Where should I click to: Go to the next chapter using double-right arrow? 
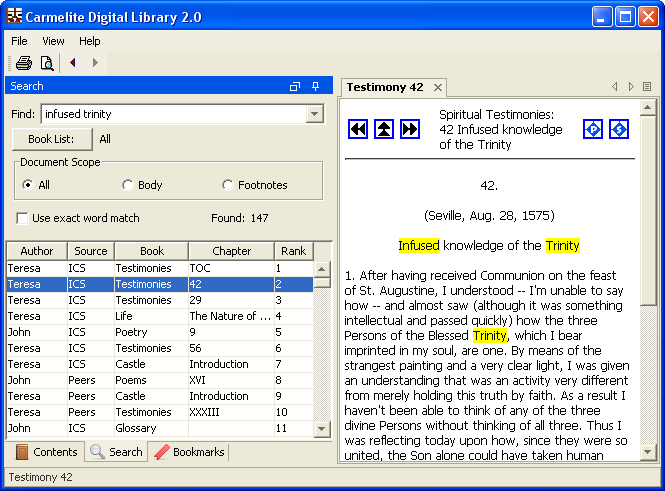tap(409, 129)
